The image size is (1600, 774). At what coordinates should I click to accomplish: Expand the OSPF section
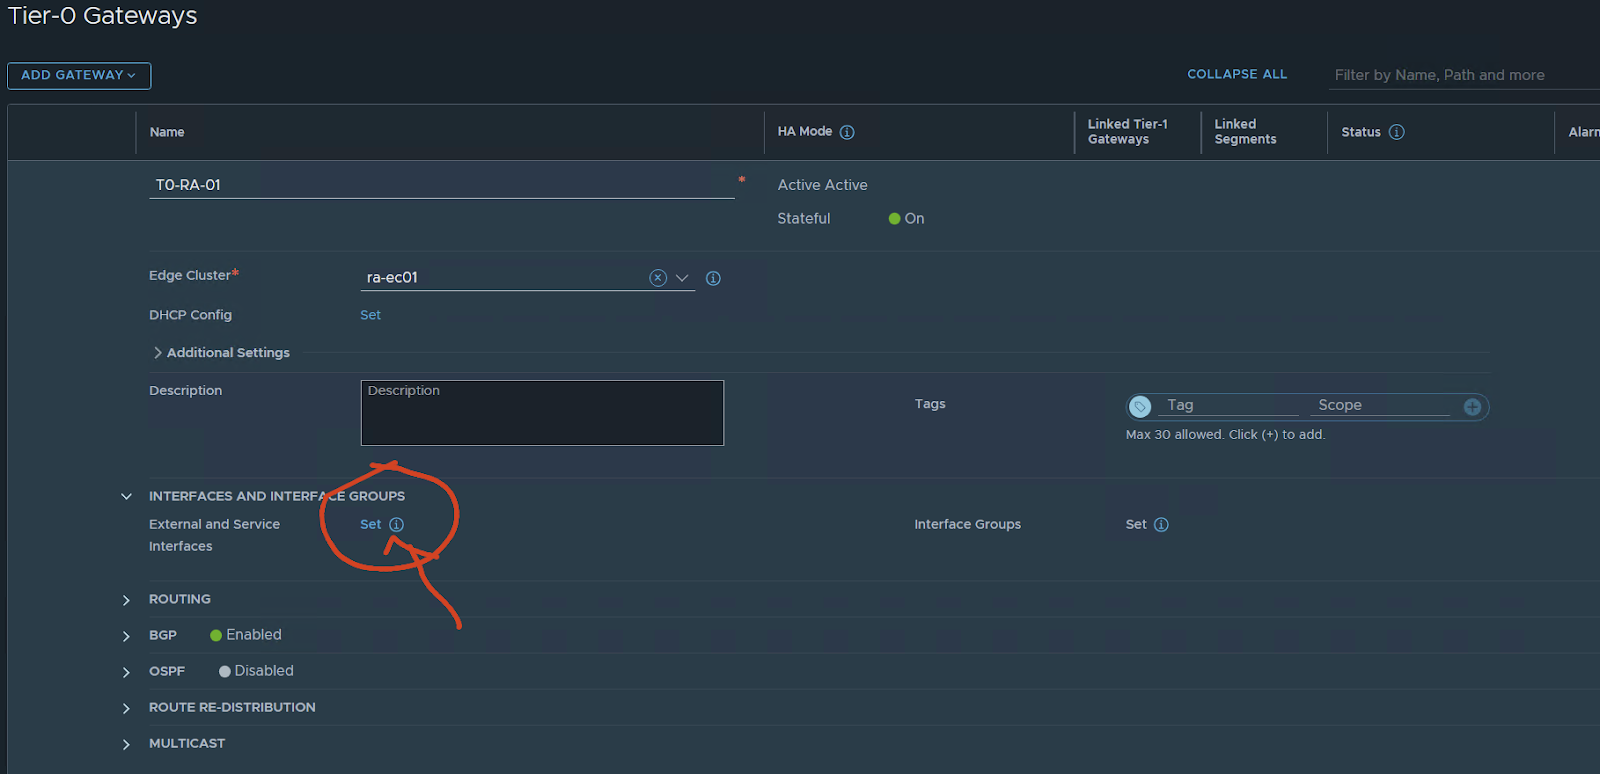pos(126,672)
